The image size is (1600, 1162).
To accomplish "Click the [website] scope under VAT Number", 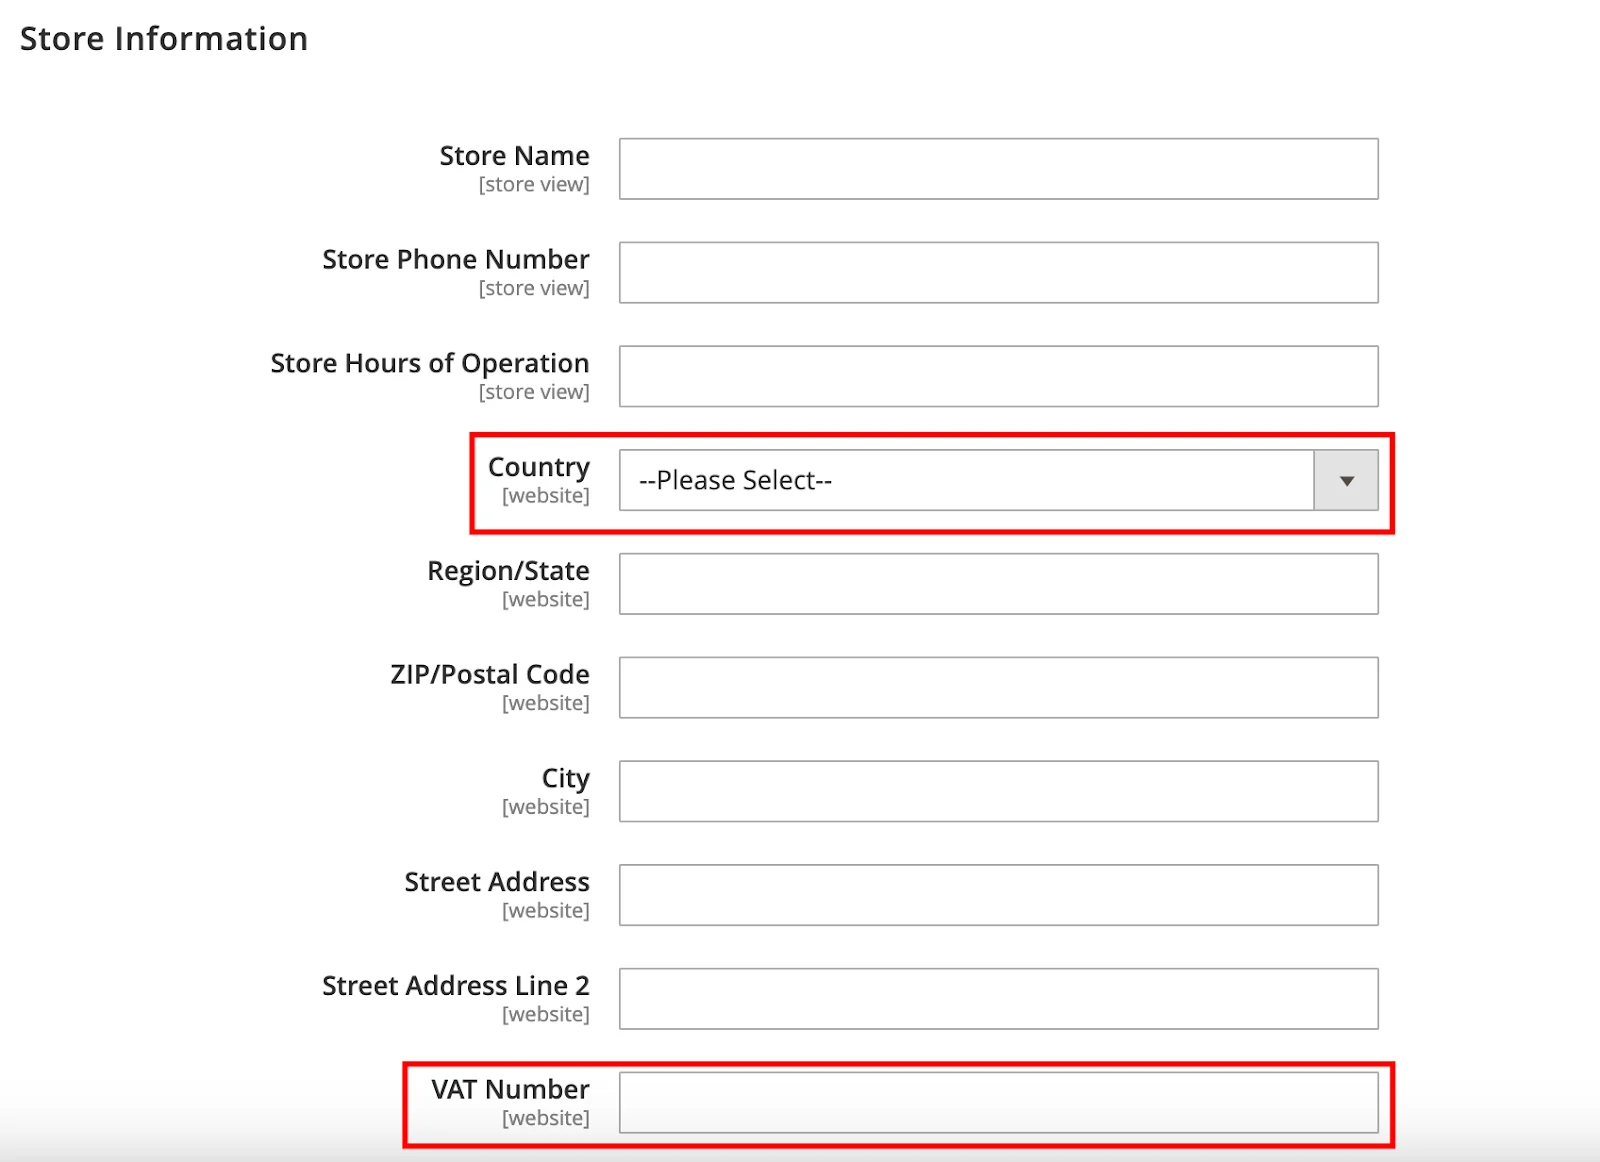I will pos(546,1118).
